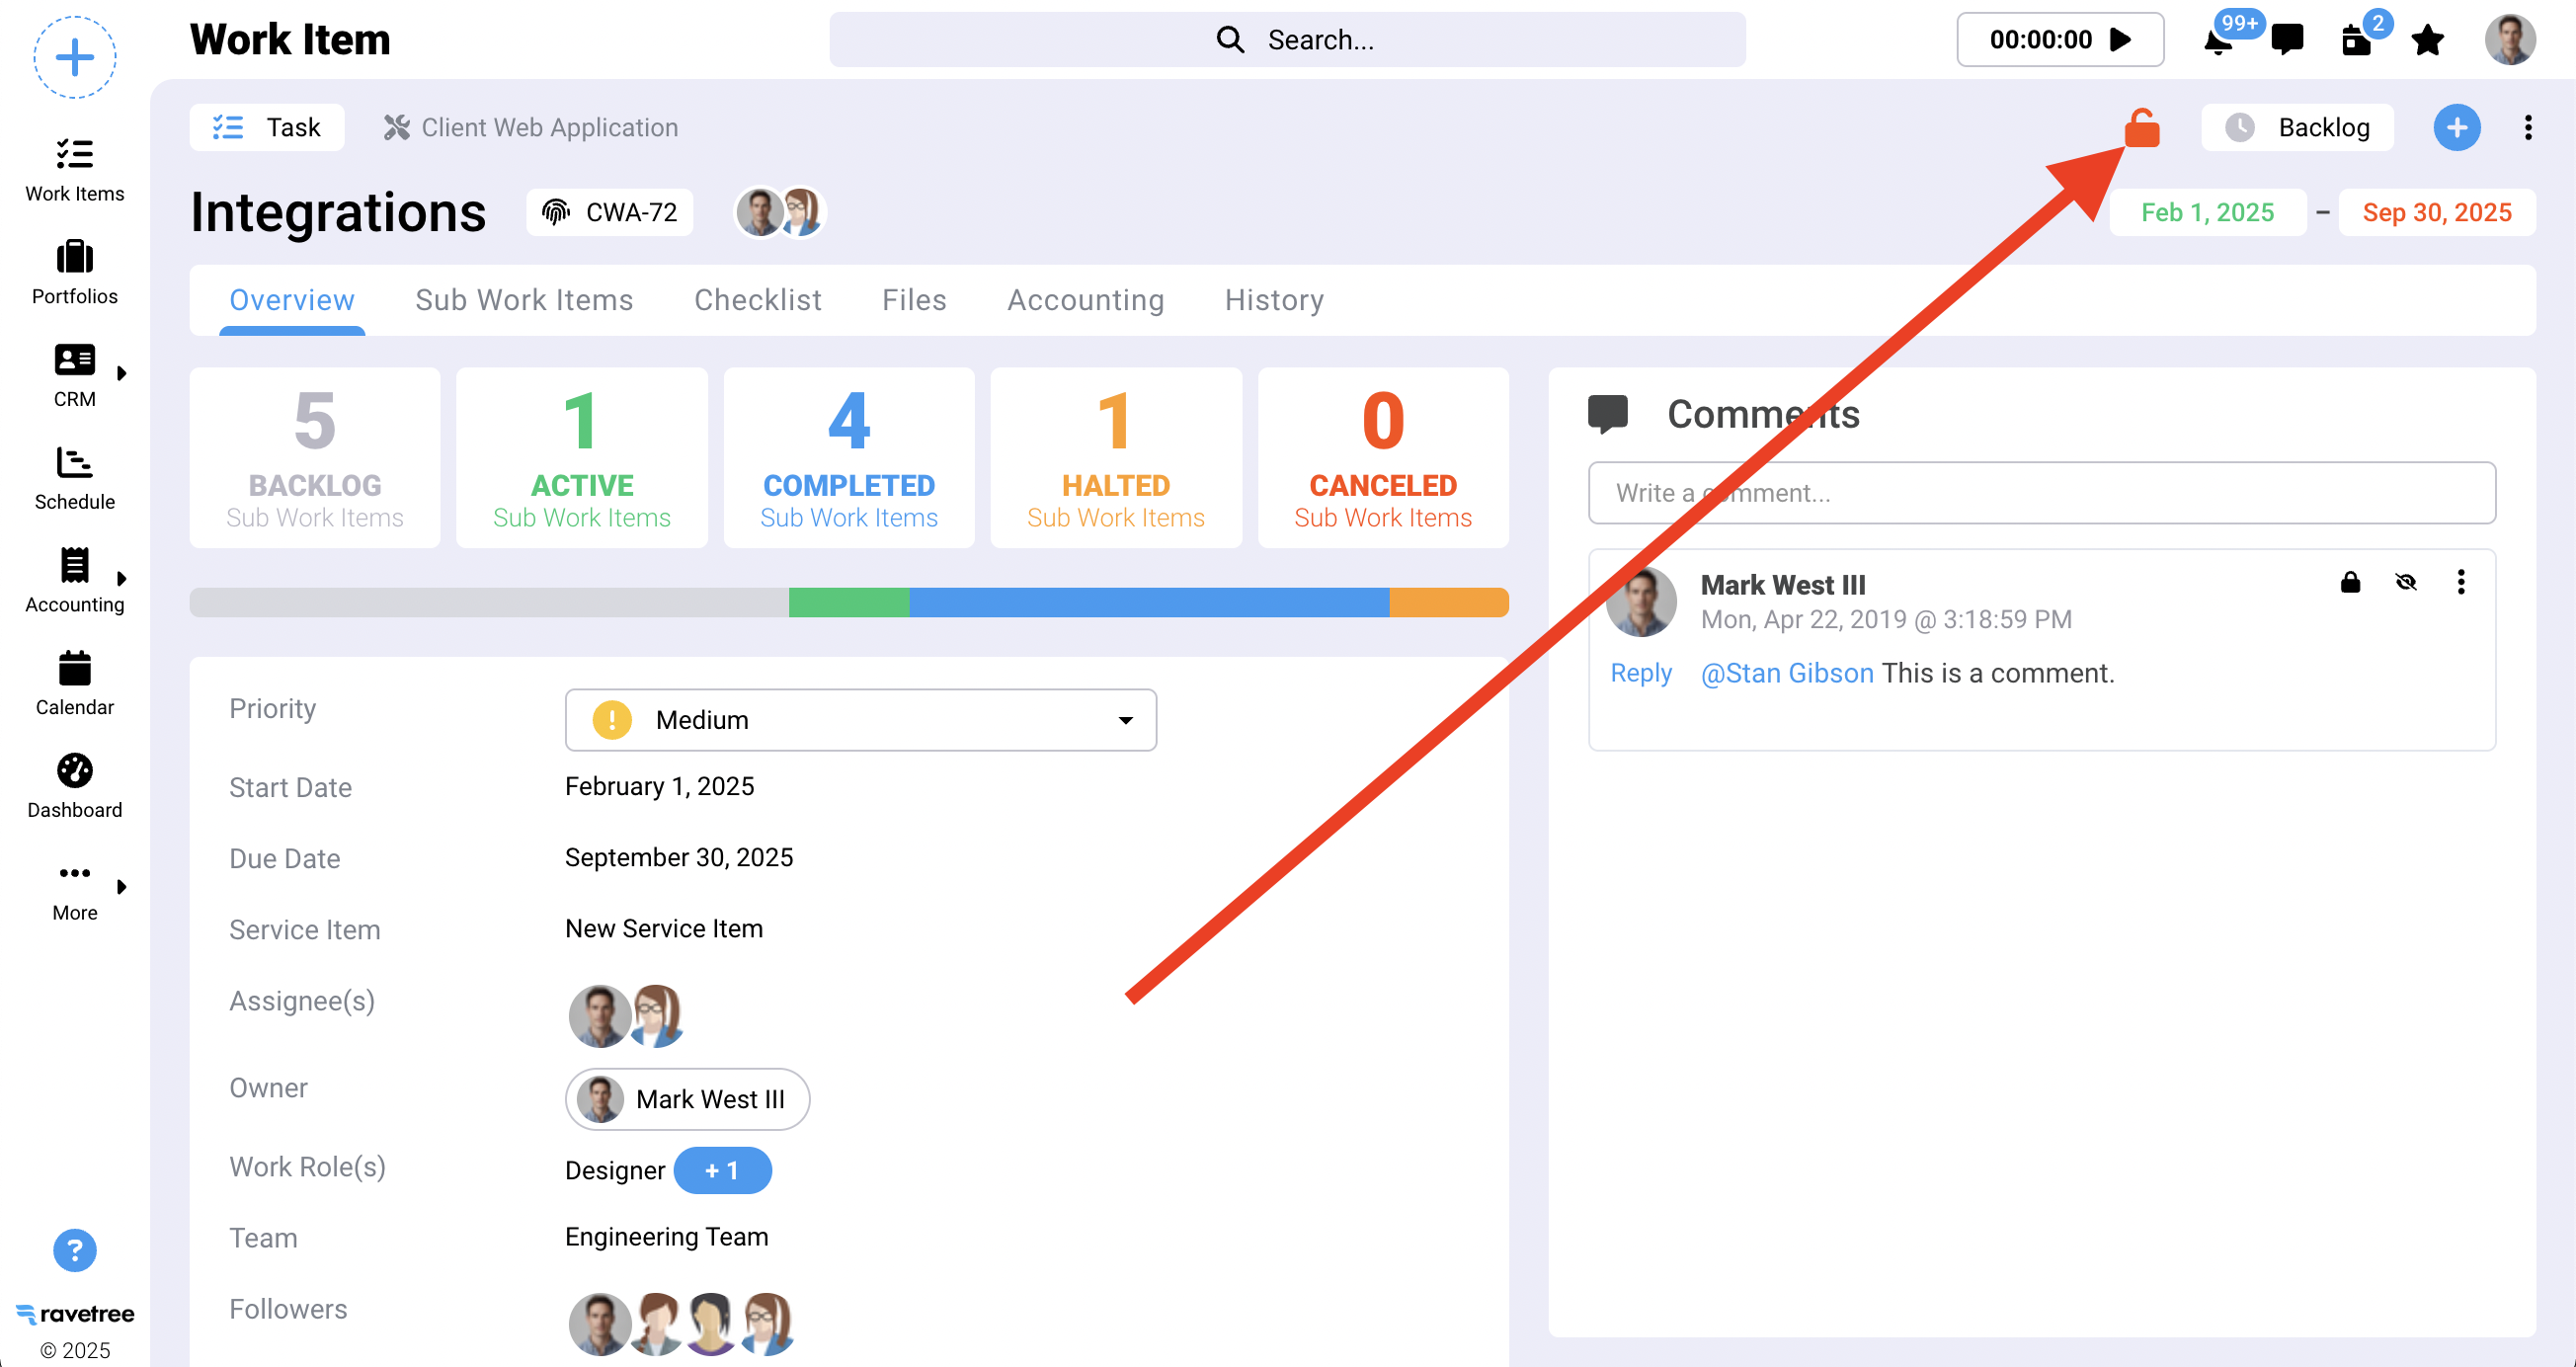Click the CWA-72 fingerprint ID badge
This screenshot has width=2576, height=1367.
[610, 212]
